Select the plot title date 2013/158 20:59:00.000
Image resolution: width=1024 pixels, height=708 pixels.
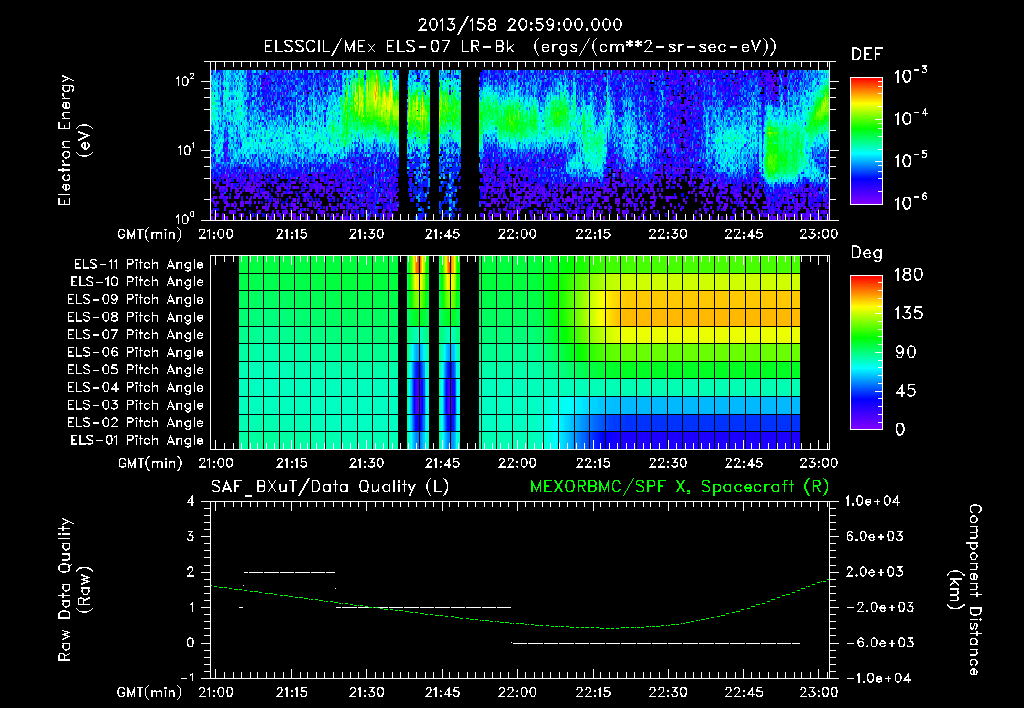coord(520,25)
